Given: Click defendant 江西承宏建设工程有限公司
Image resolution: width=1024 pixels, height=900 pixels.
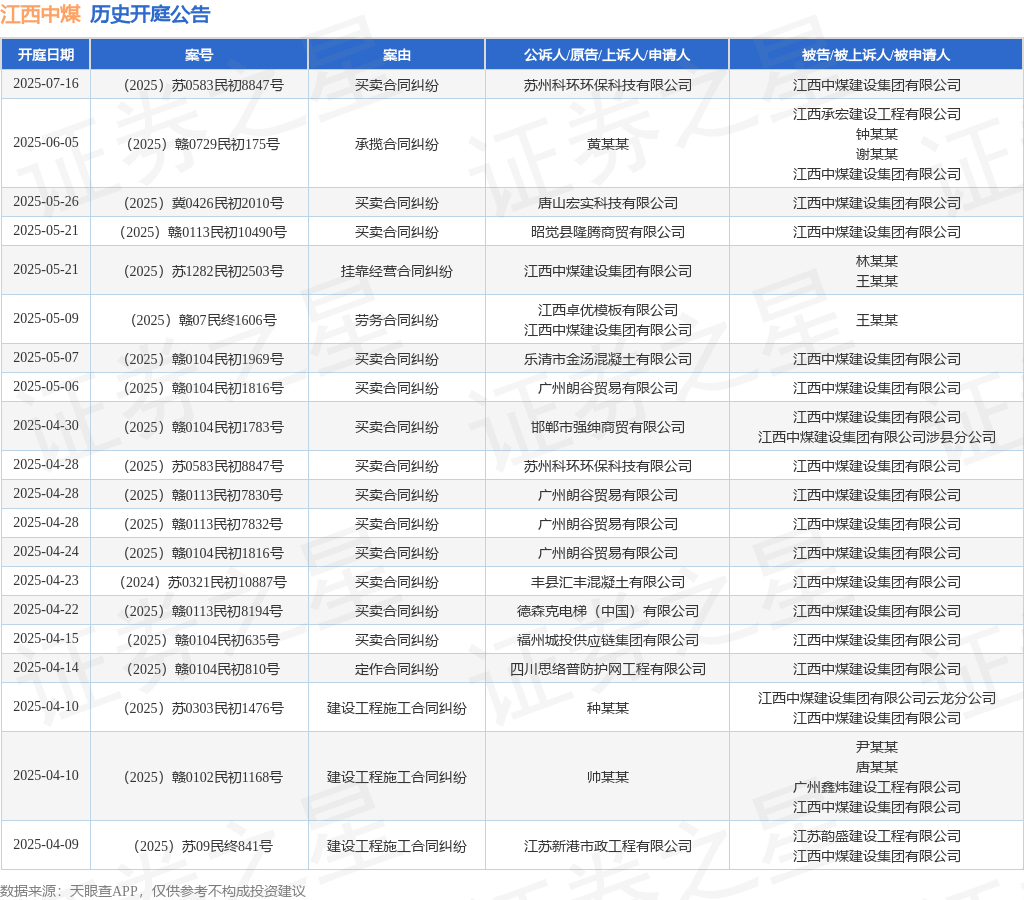Looking at the screenshot, I should pos(876,114).
